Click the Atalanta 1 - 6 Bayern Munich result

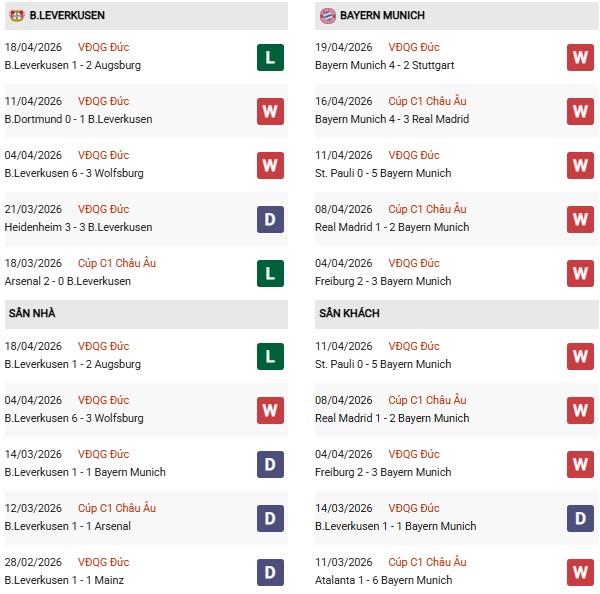pos(383,580)
